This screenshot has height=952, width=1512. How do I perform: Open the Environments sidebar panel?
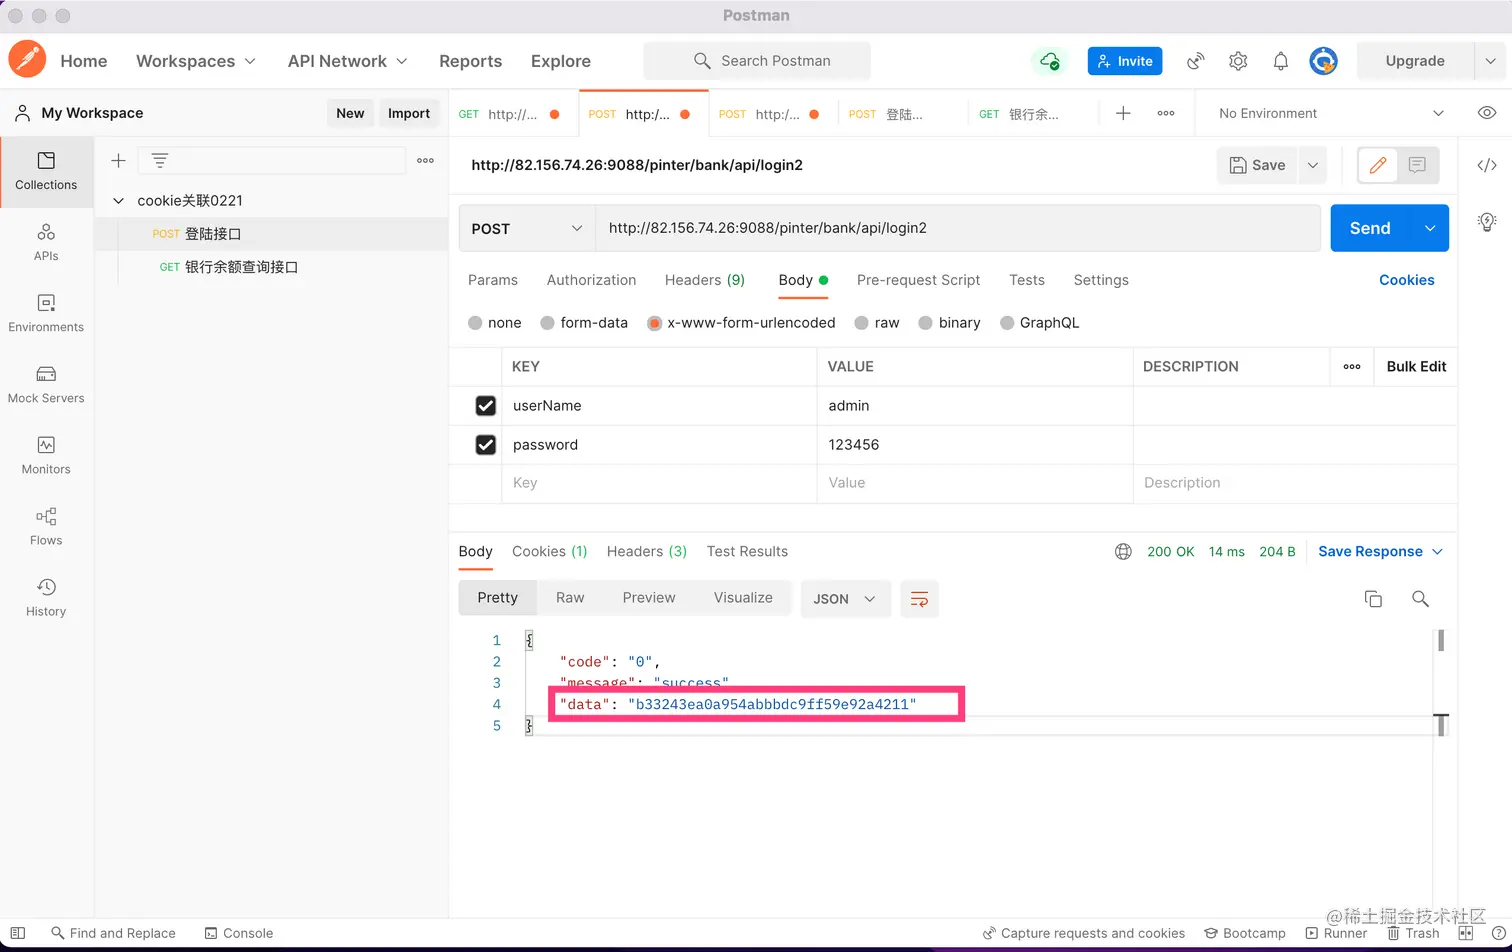pyautogui.click(x=46, y=313)
